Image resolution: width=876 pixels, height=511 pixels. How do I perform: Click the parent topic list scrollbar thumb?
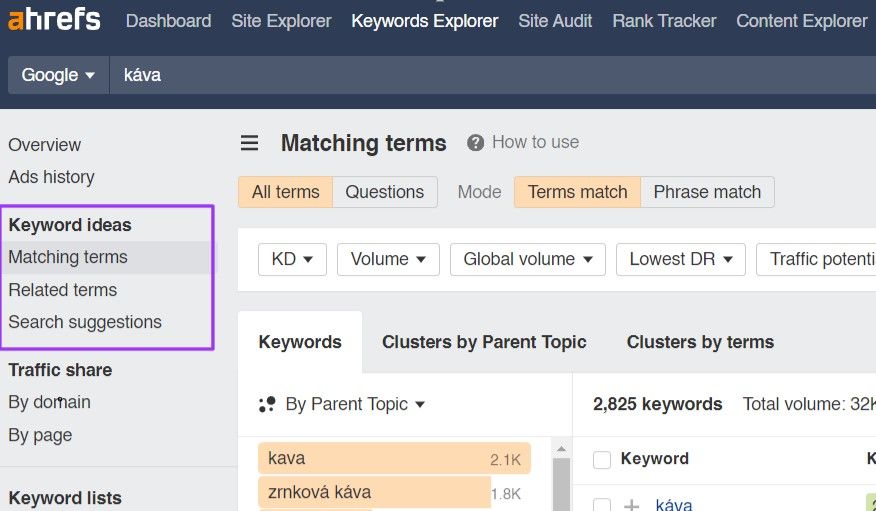tap(561, 484)
